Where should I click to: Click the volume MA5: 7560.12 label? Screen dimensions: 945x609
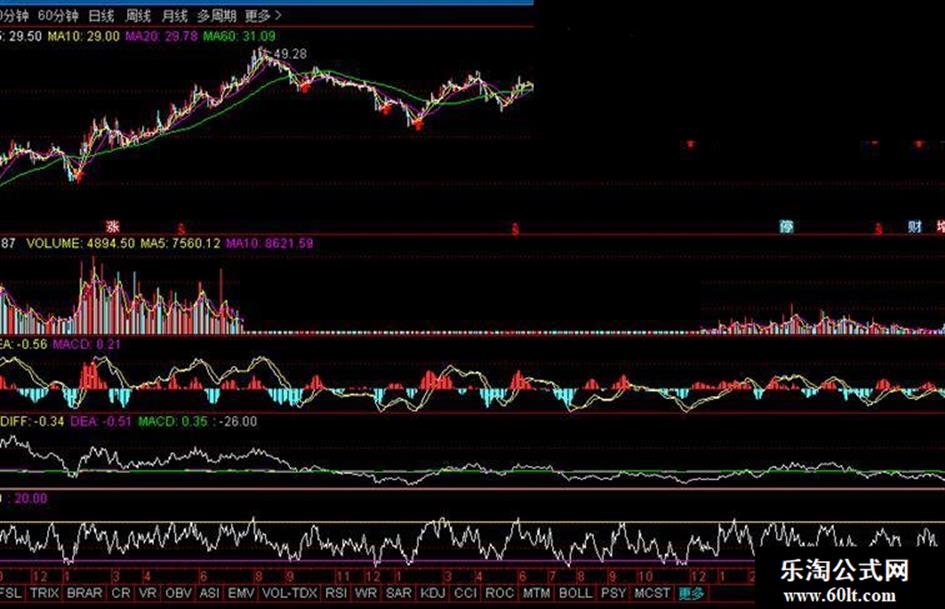pos(180,244)
